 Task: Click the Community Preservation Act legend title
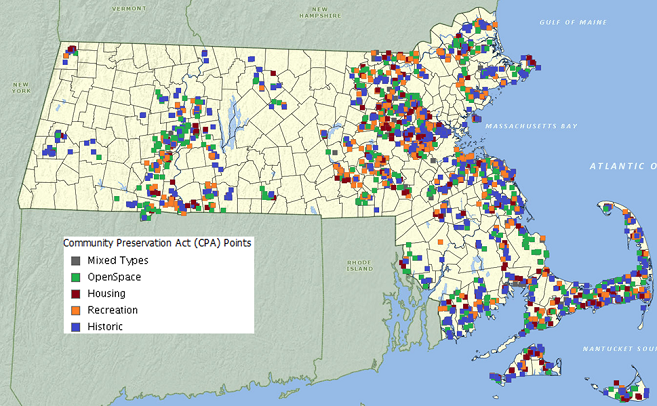click(157, 243)
